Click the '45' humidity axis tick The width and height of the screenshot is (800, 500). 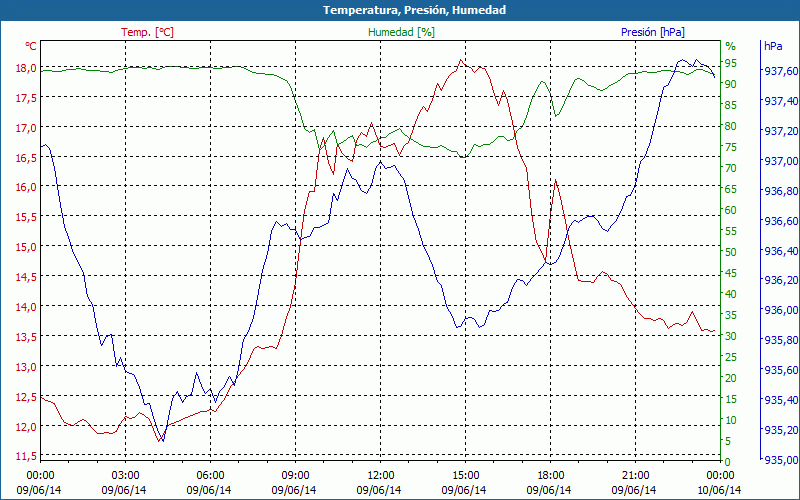[x=731, y=273]
